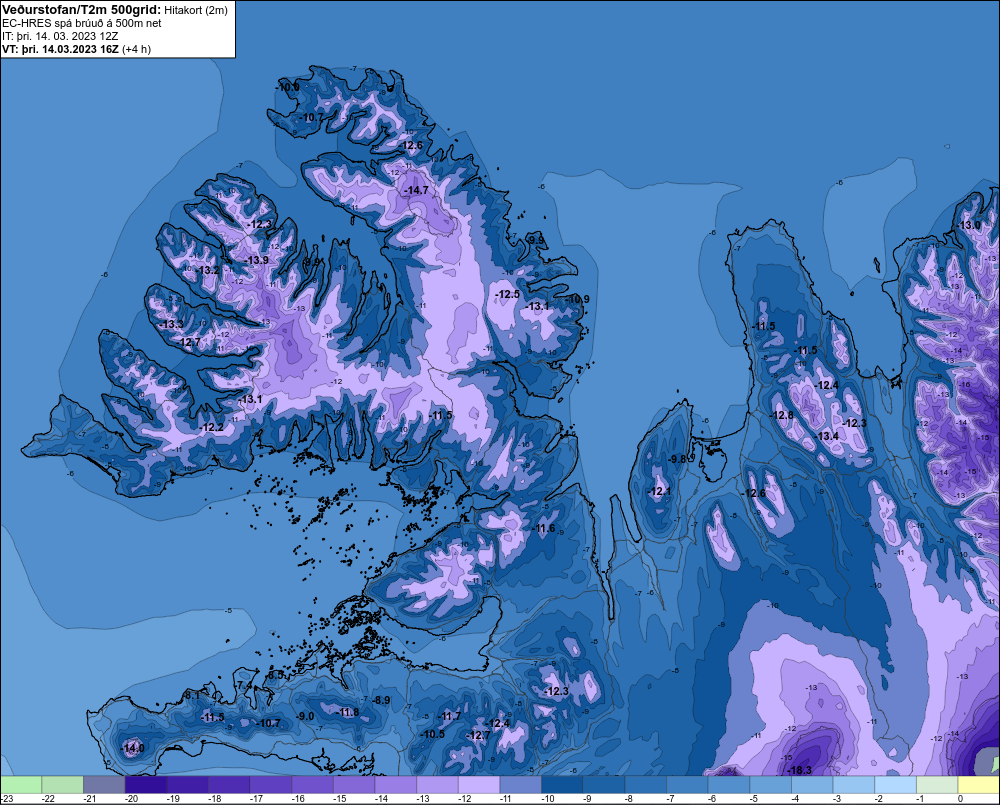This screenshot has width=1000, height=805.
Task: Click the -4 legend scale label
Action: 796,799
